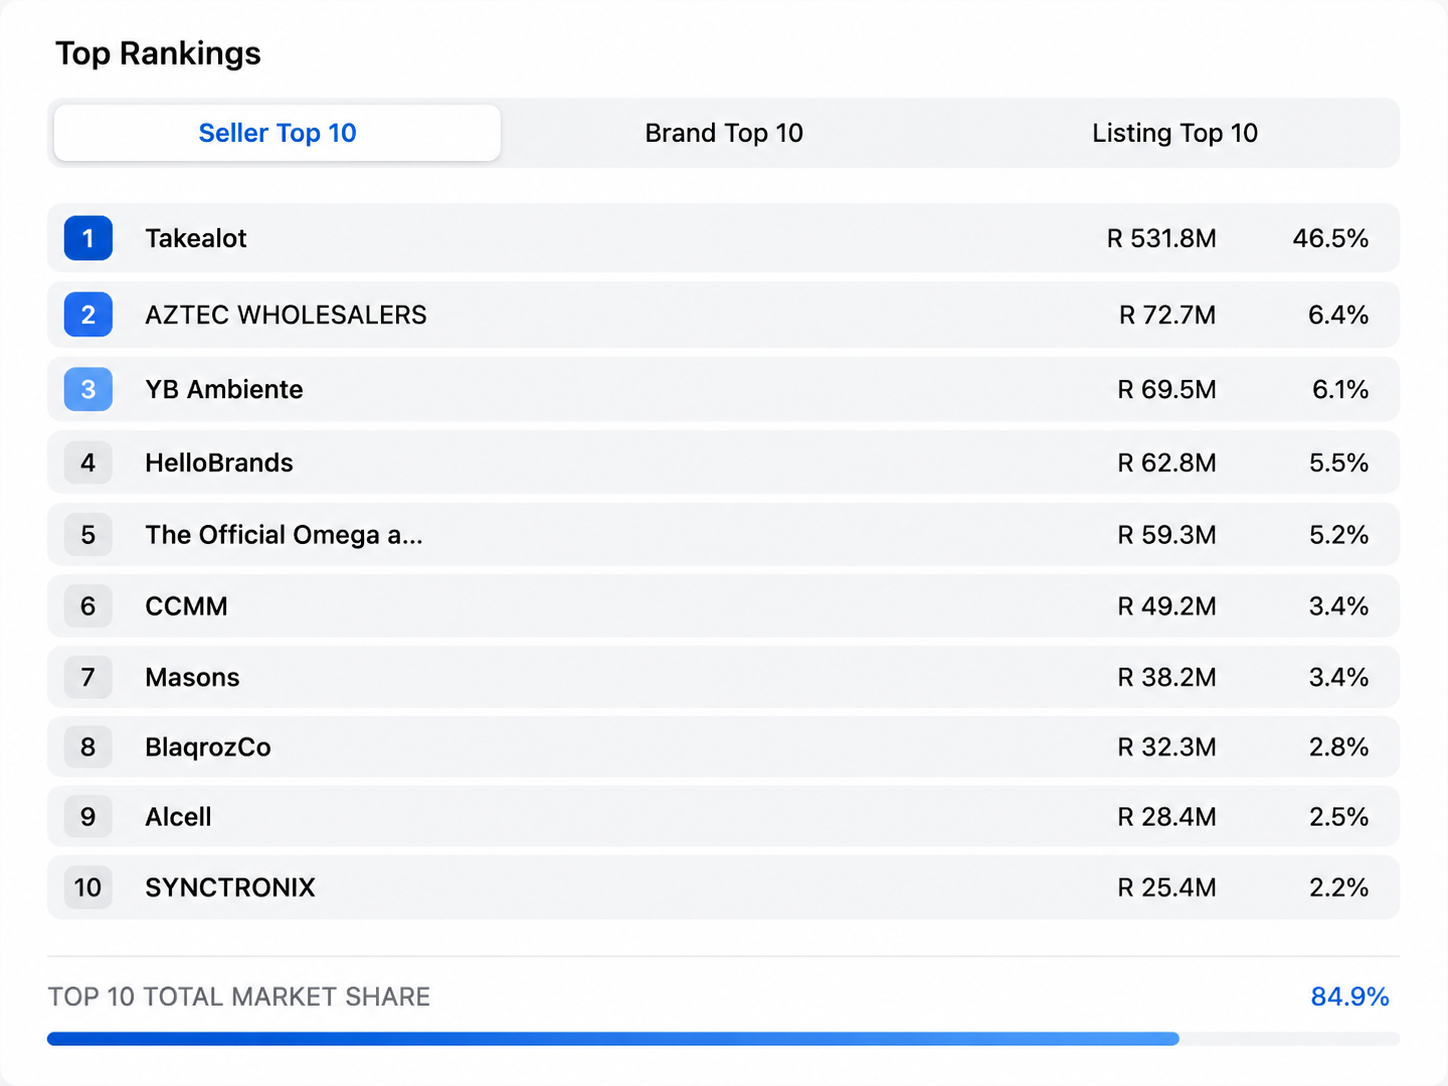Select the AZTEC WHOLESALERS seller name
The width and height of the screenshot is (1448, 1086).
(x=286, y=315)
